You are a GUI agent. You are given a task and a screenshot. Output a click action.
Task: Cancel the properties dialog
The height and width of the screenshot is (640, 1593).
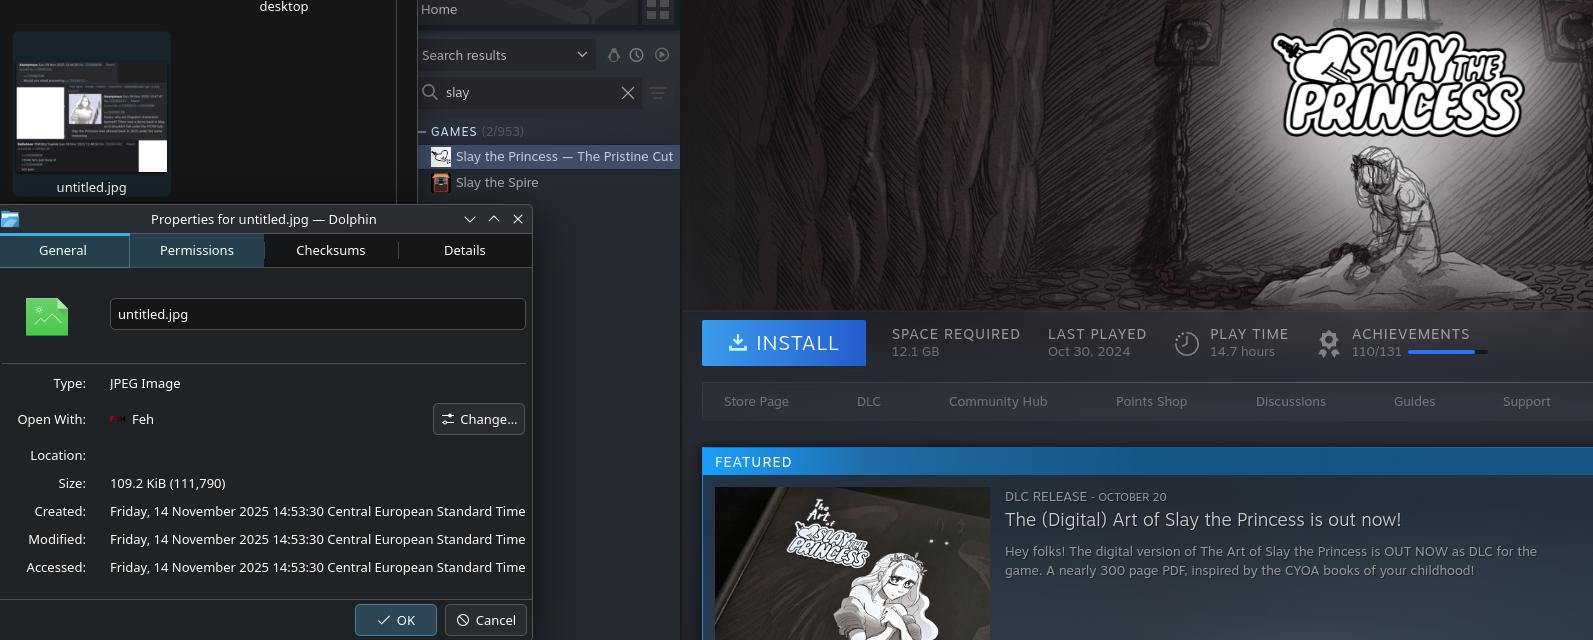(486, 620)
